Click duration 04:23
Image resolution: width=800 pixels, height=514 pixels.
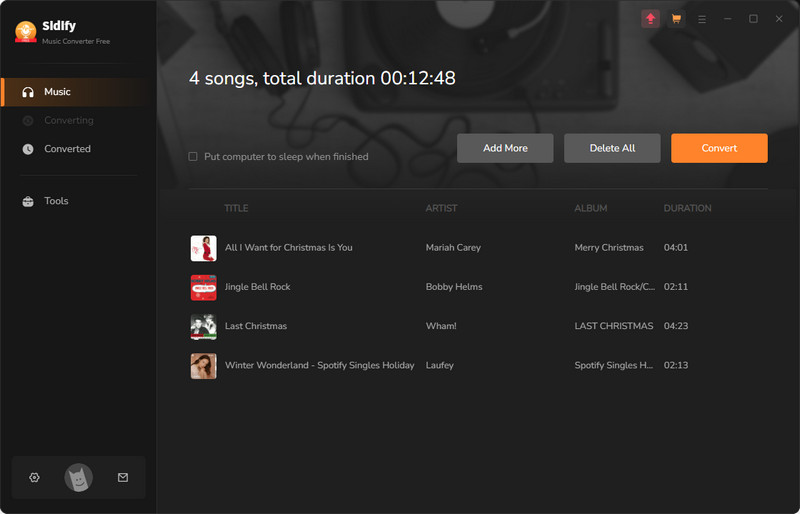(676, 326)
